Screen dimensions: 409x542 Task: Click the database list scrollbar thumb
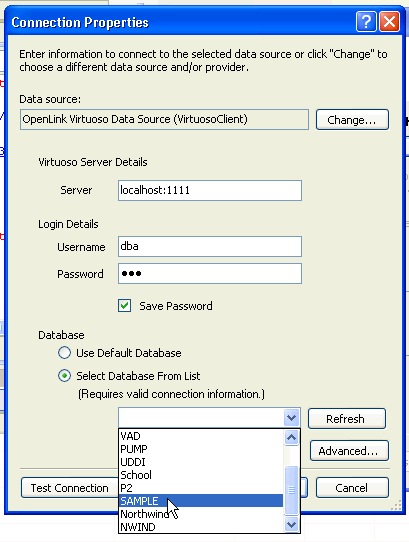pos(291,490)
